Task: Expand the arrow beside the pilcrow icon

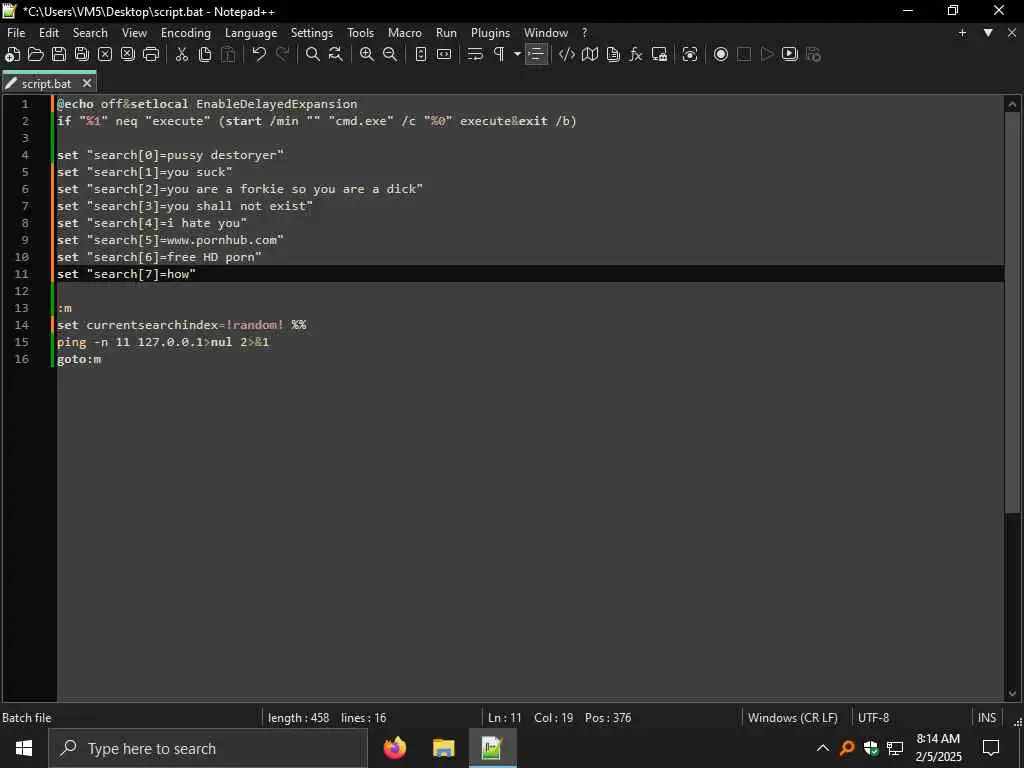Action: point(517,54)
